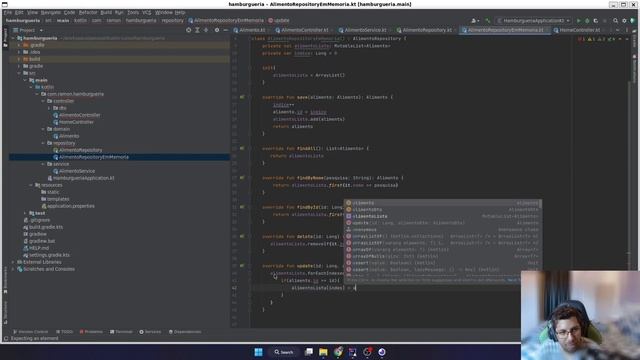Choose alimentoLista suggestion in completion popup

pyautogui.click(x=443, y=216)
